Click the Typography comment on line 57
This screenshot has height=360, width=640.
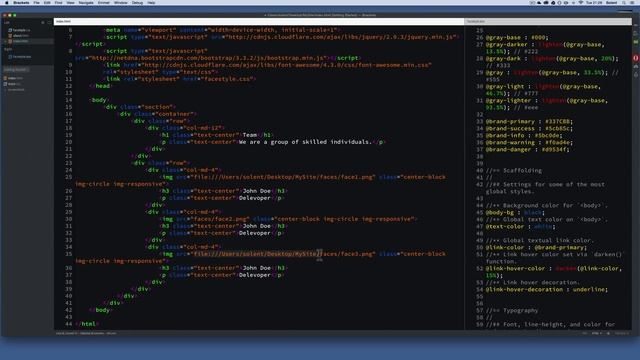[x=512, y=311]
